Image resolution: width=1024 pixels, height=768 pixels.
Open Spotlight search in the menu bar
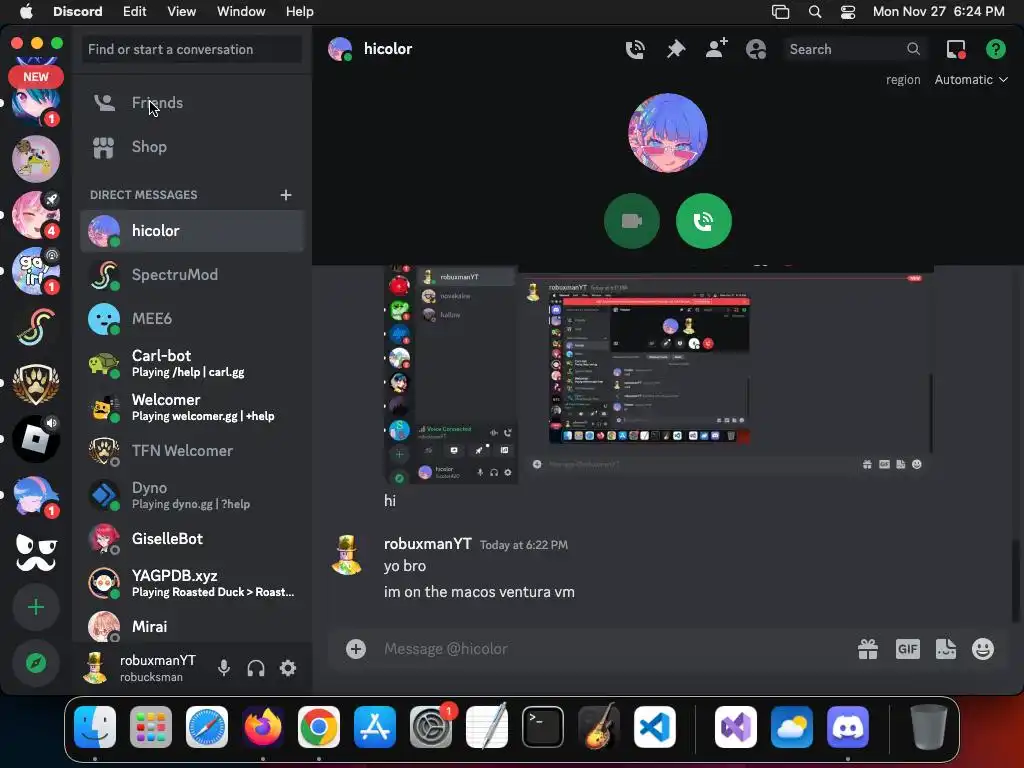coord(814,12)
